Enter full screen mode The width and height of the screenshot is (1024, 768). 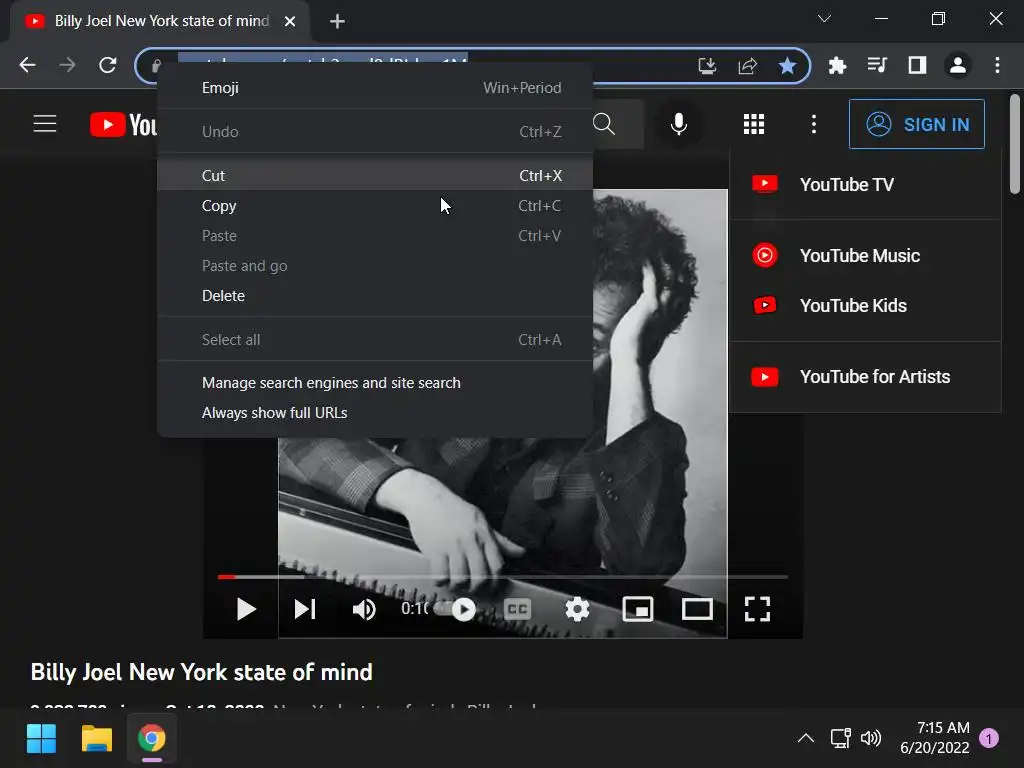pyautogui.click(x=758, y=609)
